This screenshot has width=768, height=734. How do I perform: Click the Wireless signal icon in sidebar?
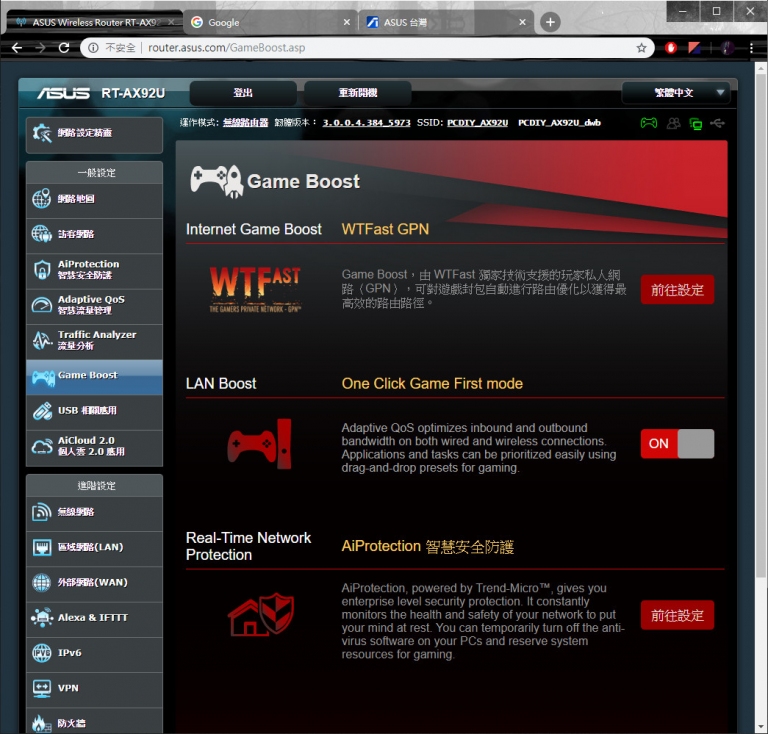(42, 512)
